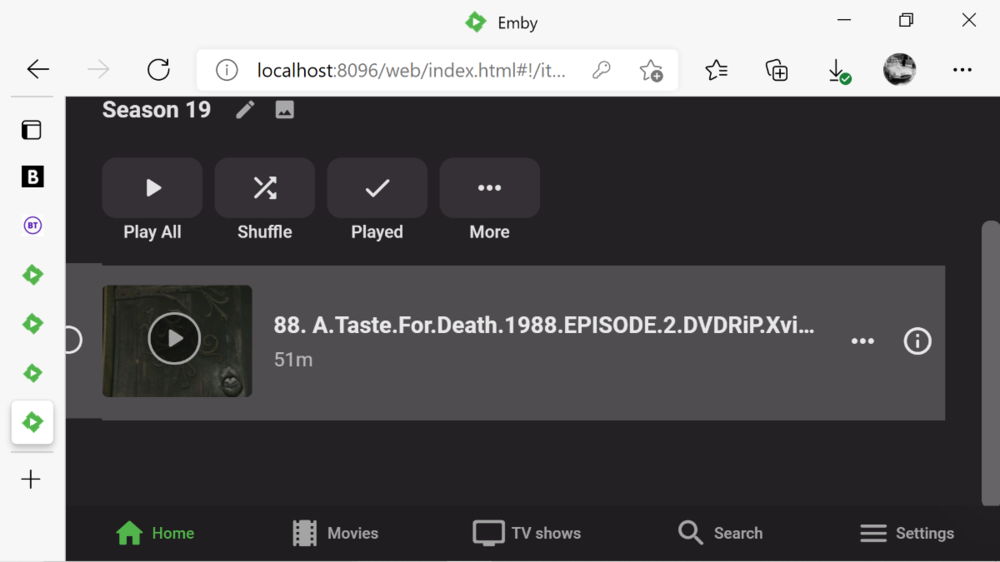Viewport: 1000px width, 562px height.
Task: Reload the Emby page
Action: 159,69
